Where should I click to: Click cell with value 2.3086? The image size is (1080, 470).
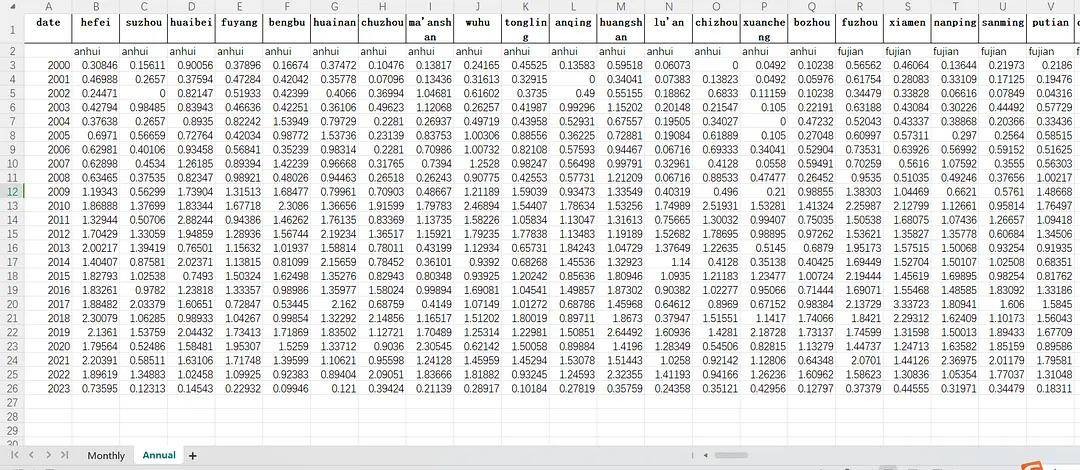tap(287, 205)
